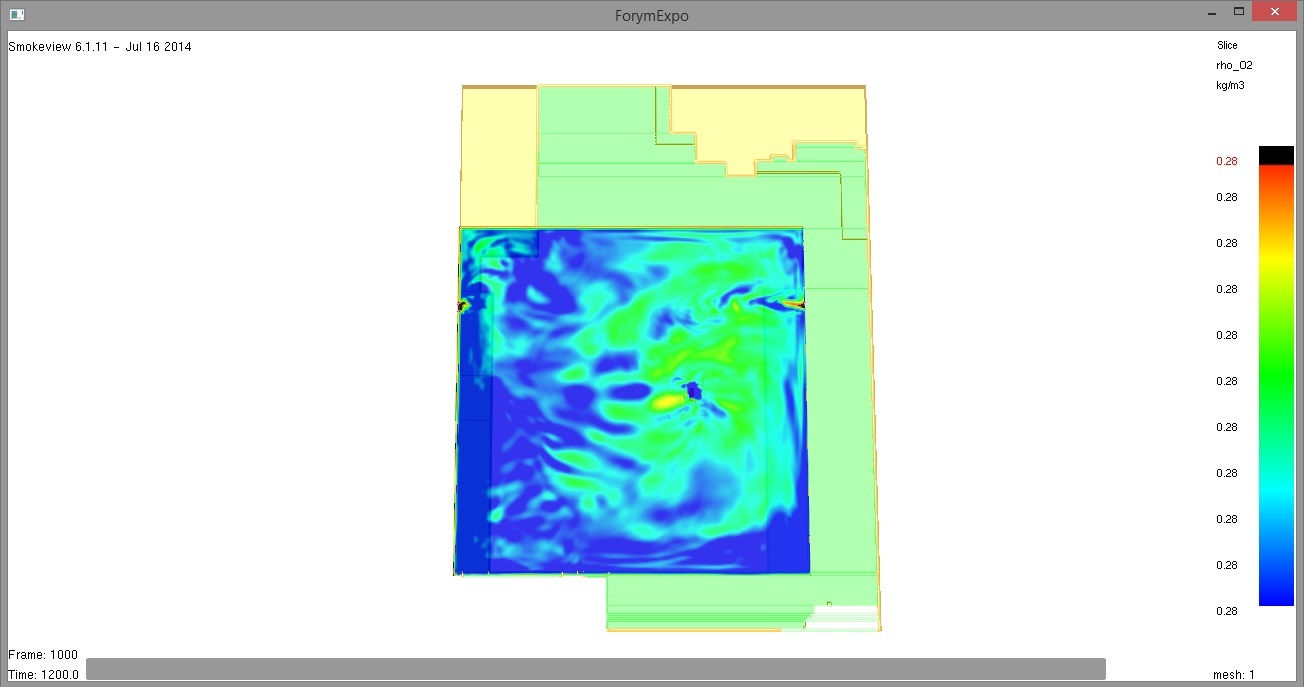Click the yellow hot spot in the slice
The width and height of the screenshot is (1304, 687).
click(668, 401)
